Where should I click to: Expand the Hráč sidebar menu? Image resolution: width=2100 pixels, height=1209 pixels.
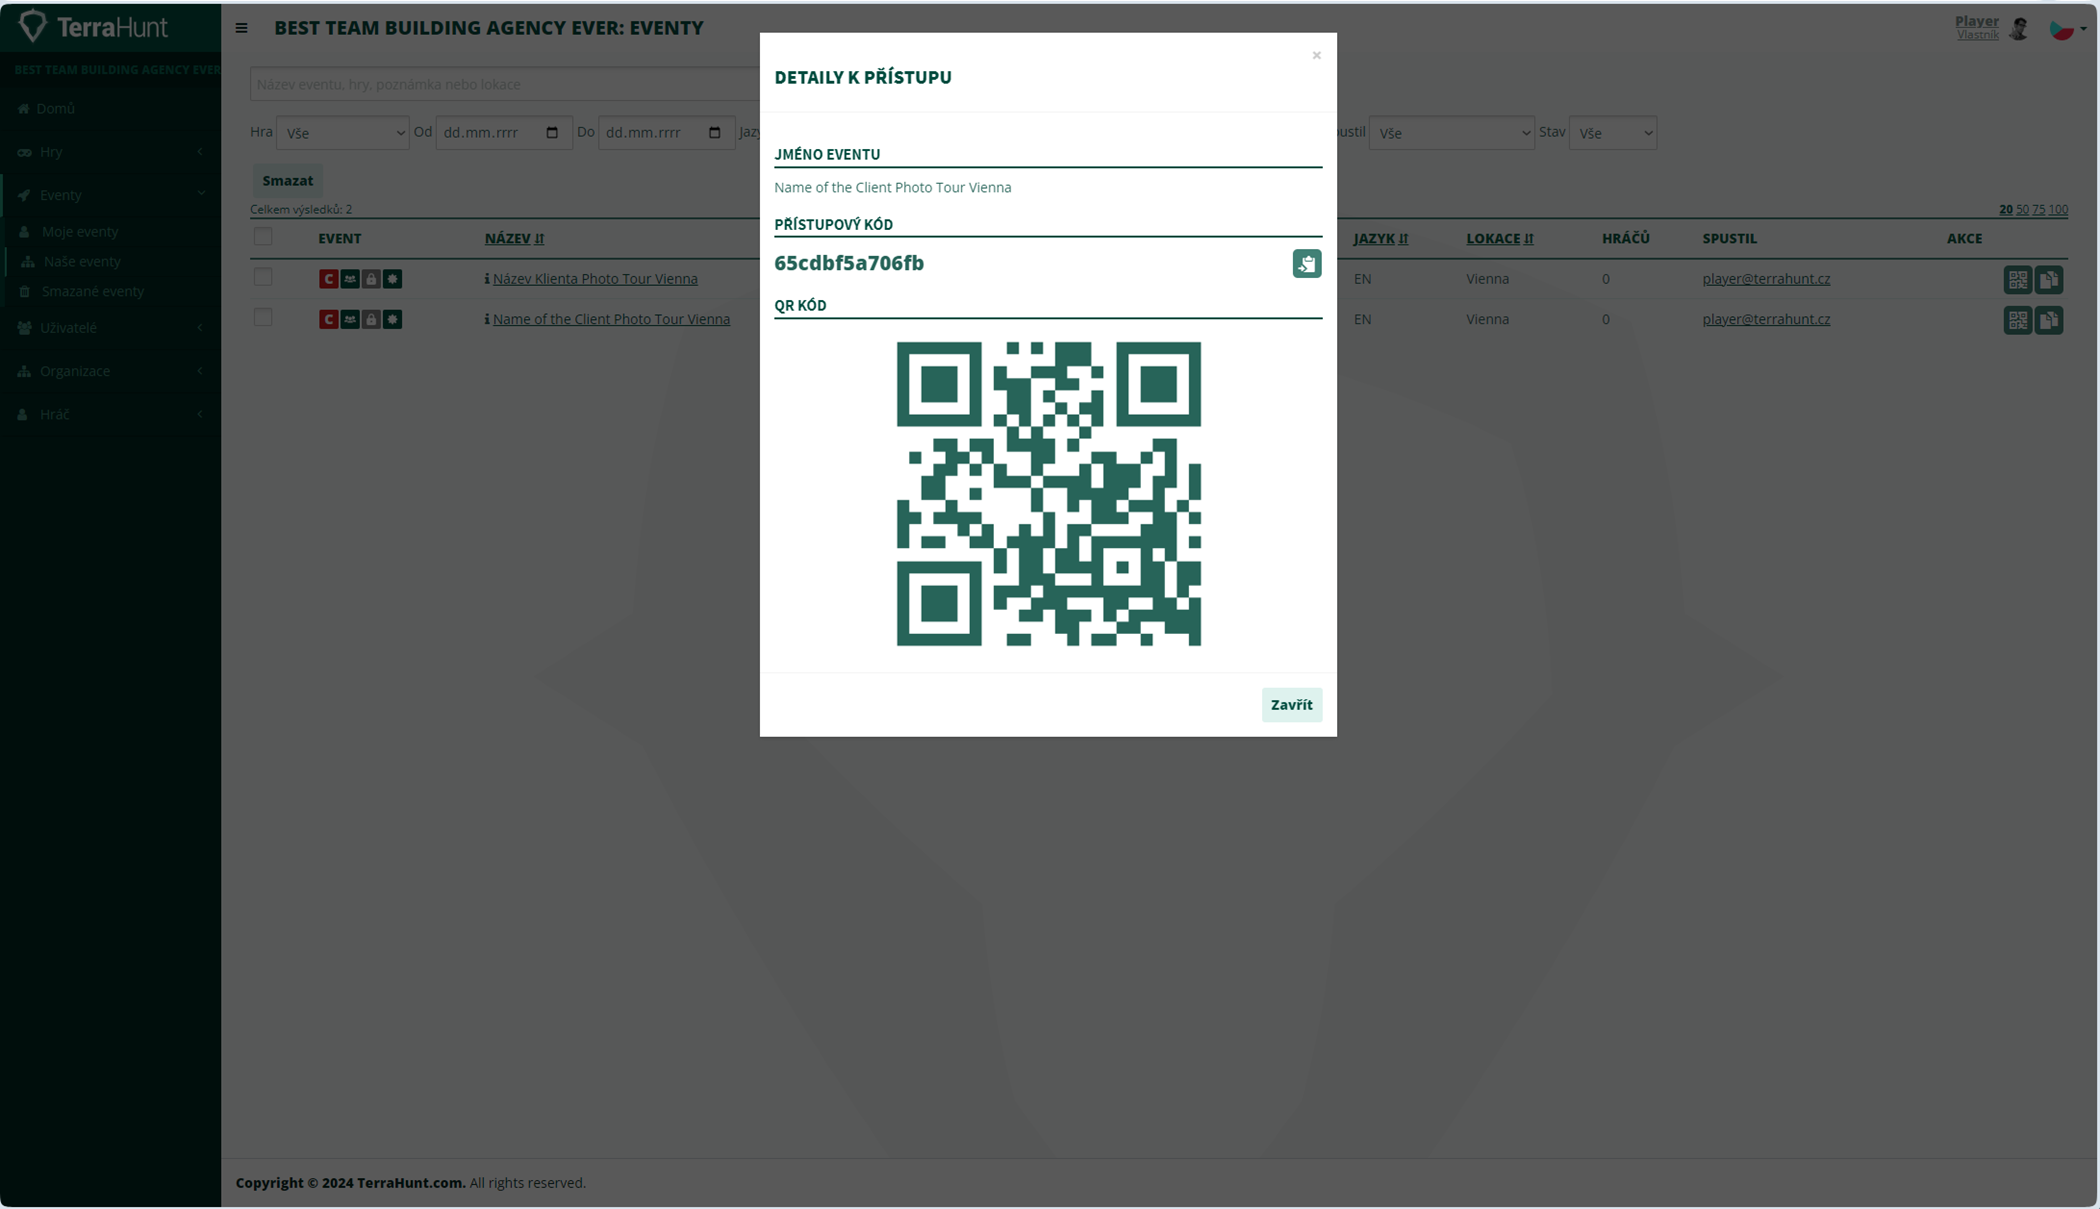tap(110, 414)
